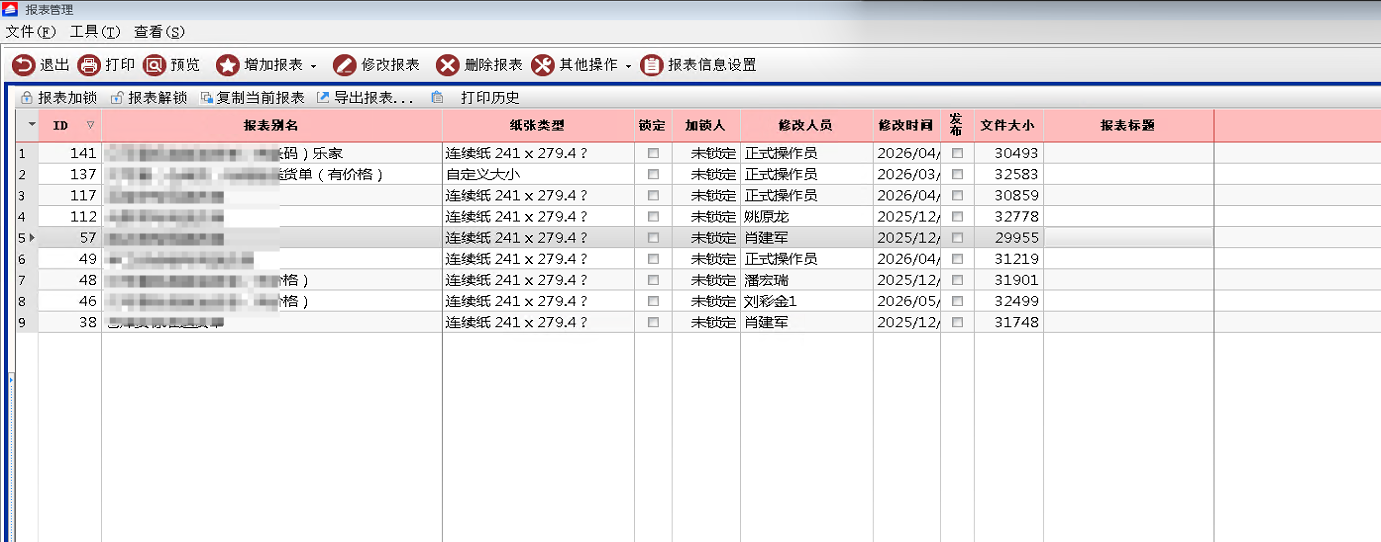Sort by 修改时间 column header

(906, 126)
